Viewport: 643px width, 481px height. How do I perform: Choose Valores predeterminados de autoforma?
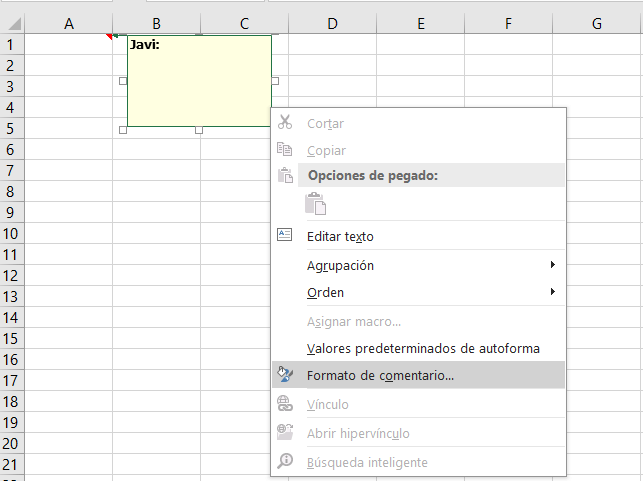(423, 348)
